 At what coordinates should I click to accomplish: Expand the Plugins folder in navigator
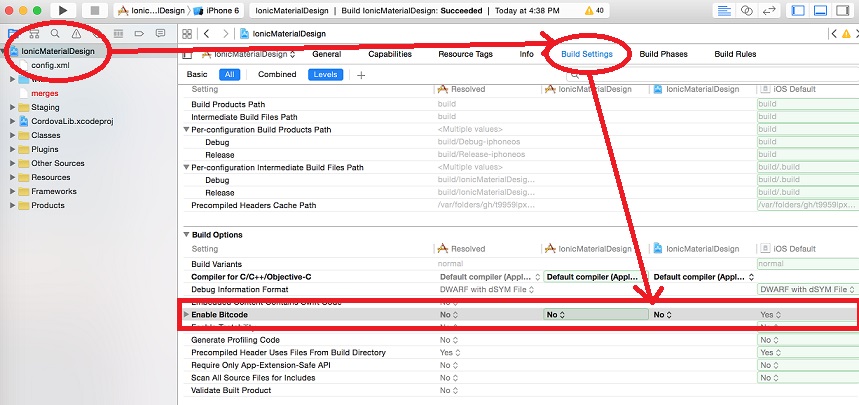point(12,149)
